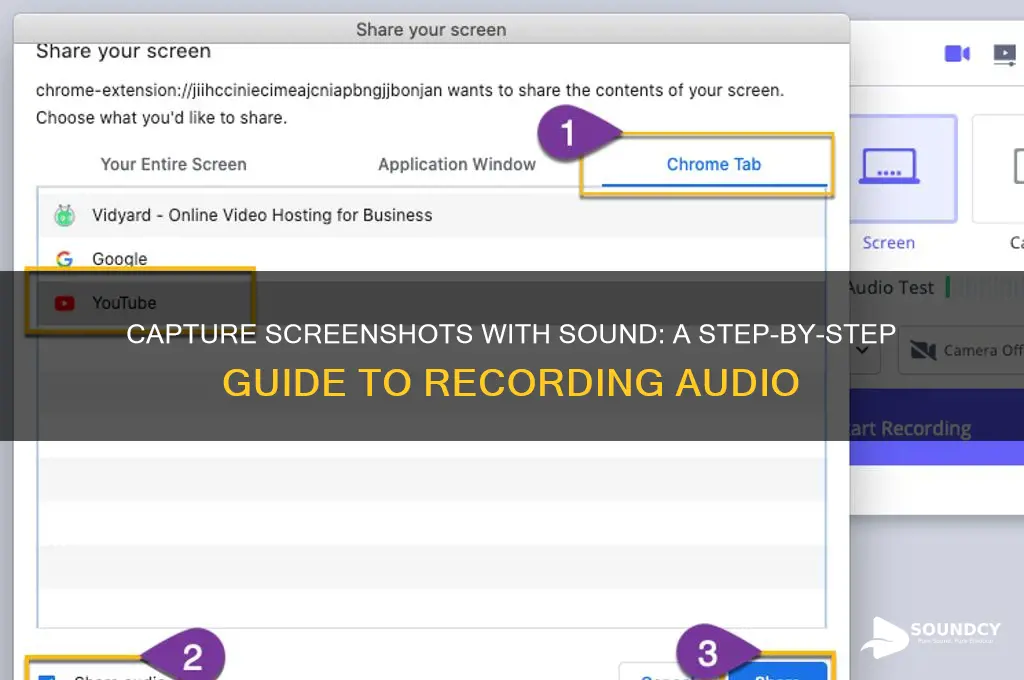
Task: Click the Google G favicon
Action: 64,259
